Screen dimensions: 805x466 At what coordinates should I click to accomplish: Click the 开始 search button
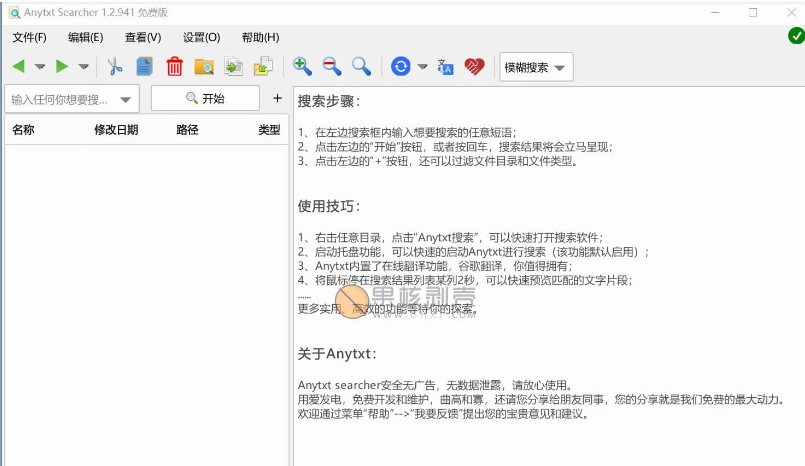pyautogui.click(x=205, y=98)
